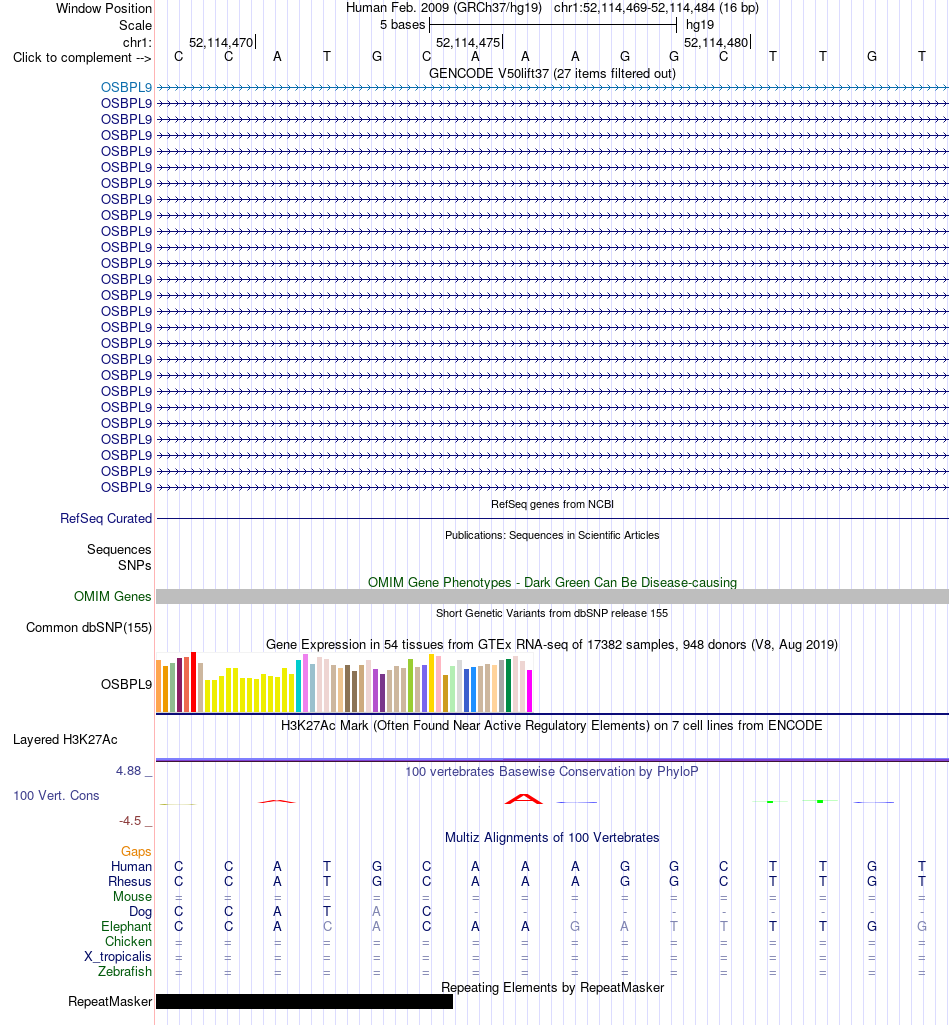Click the black RepeatMasker element bar
The width and height of the screenshot is (950, 1025).
pyautogui.click(x=304, y=1001)
